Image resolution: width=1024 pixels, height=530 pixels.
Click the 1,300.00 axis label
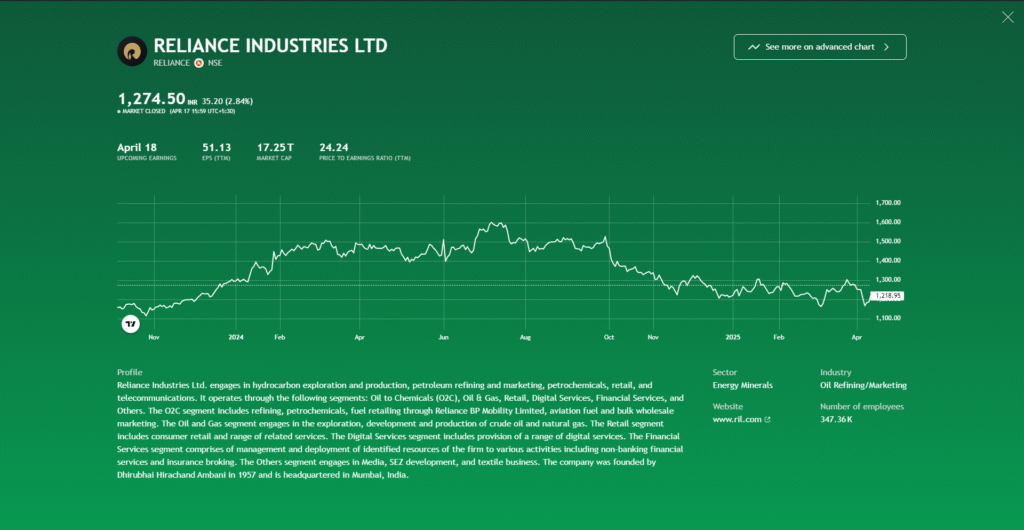[888, 279]
